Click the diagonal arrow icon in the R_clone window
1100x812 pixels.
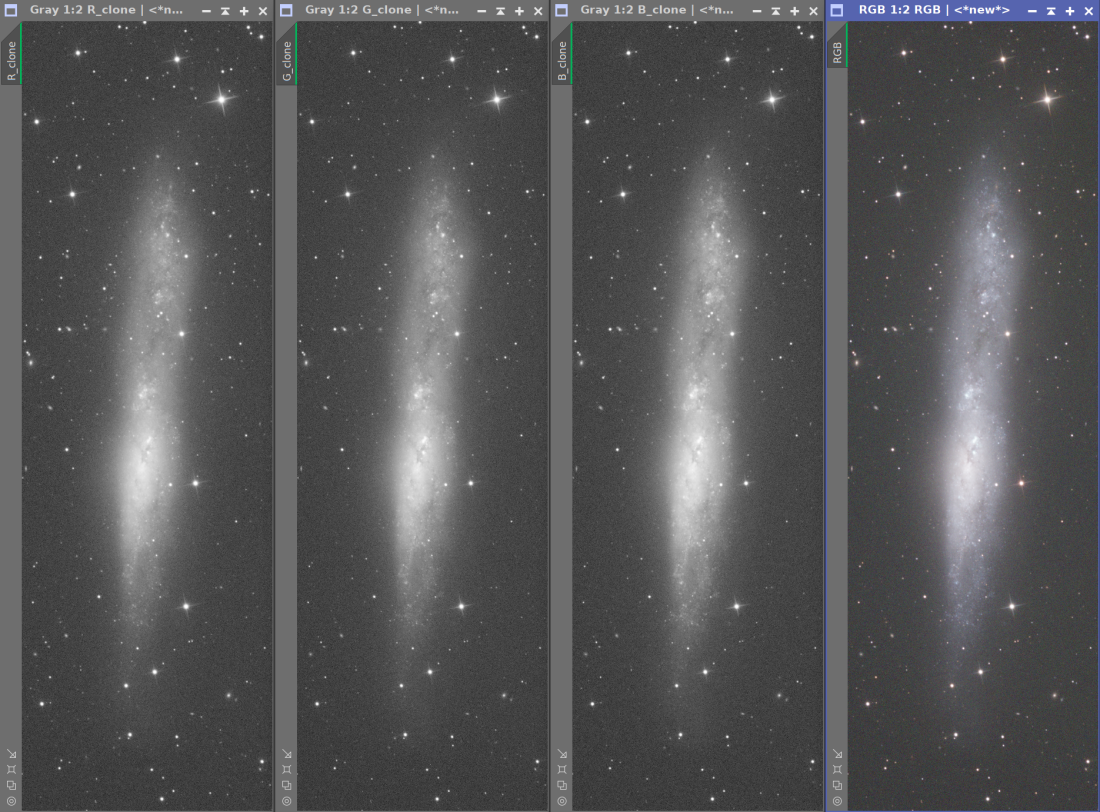pos(11,754)
